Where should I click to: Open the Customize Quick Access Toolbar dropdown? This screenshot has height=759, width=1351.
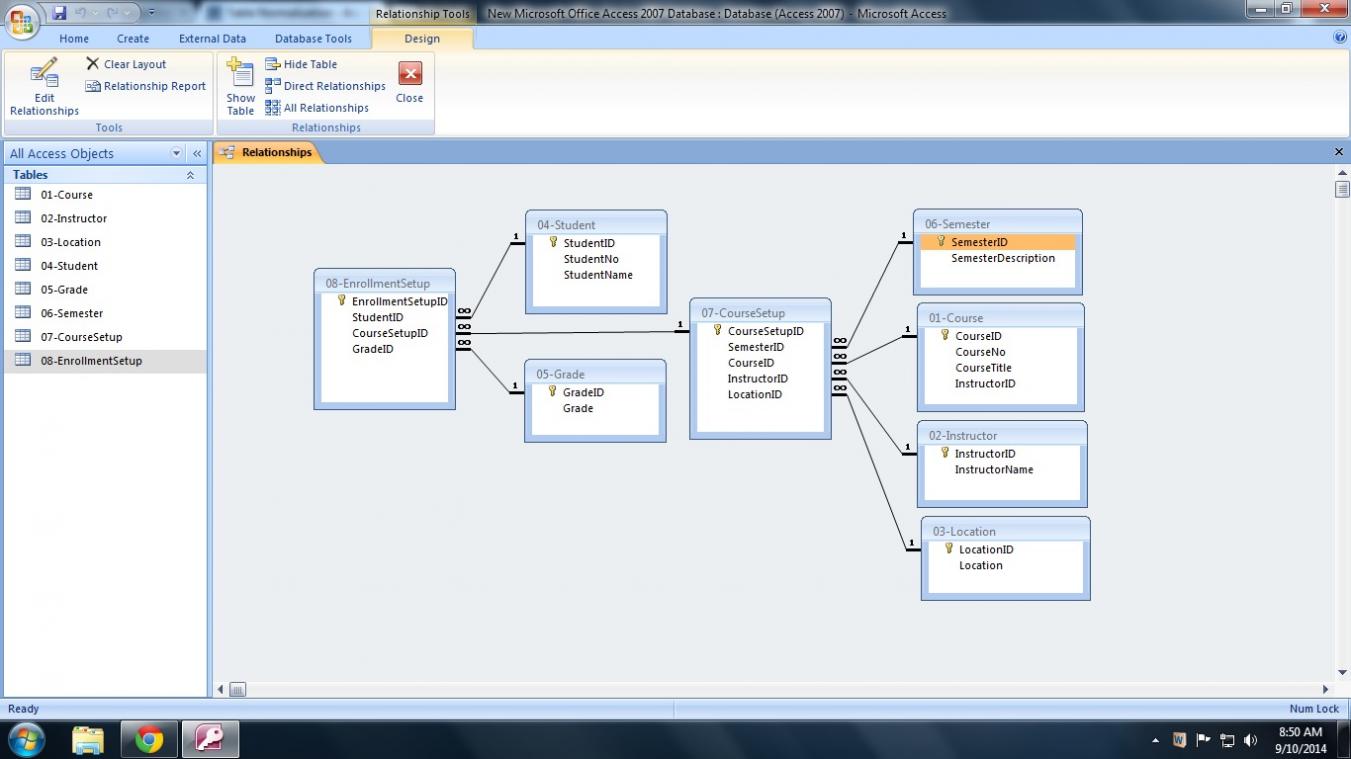[x=151, y=13]
